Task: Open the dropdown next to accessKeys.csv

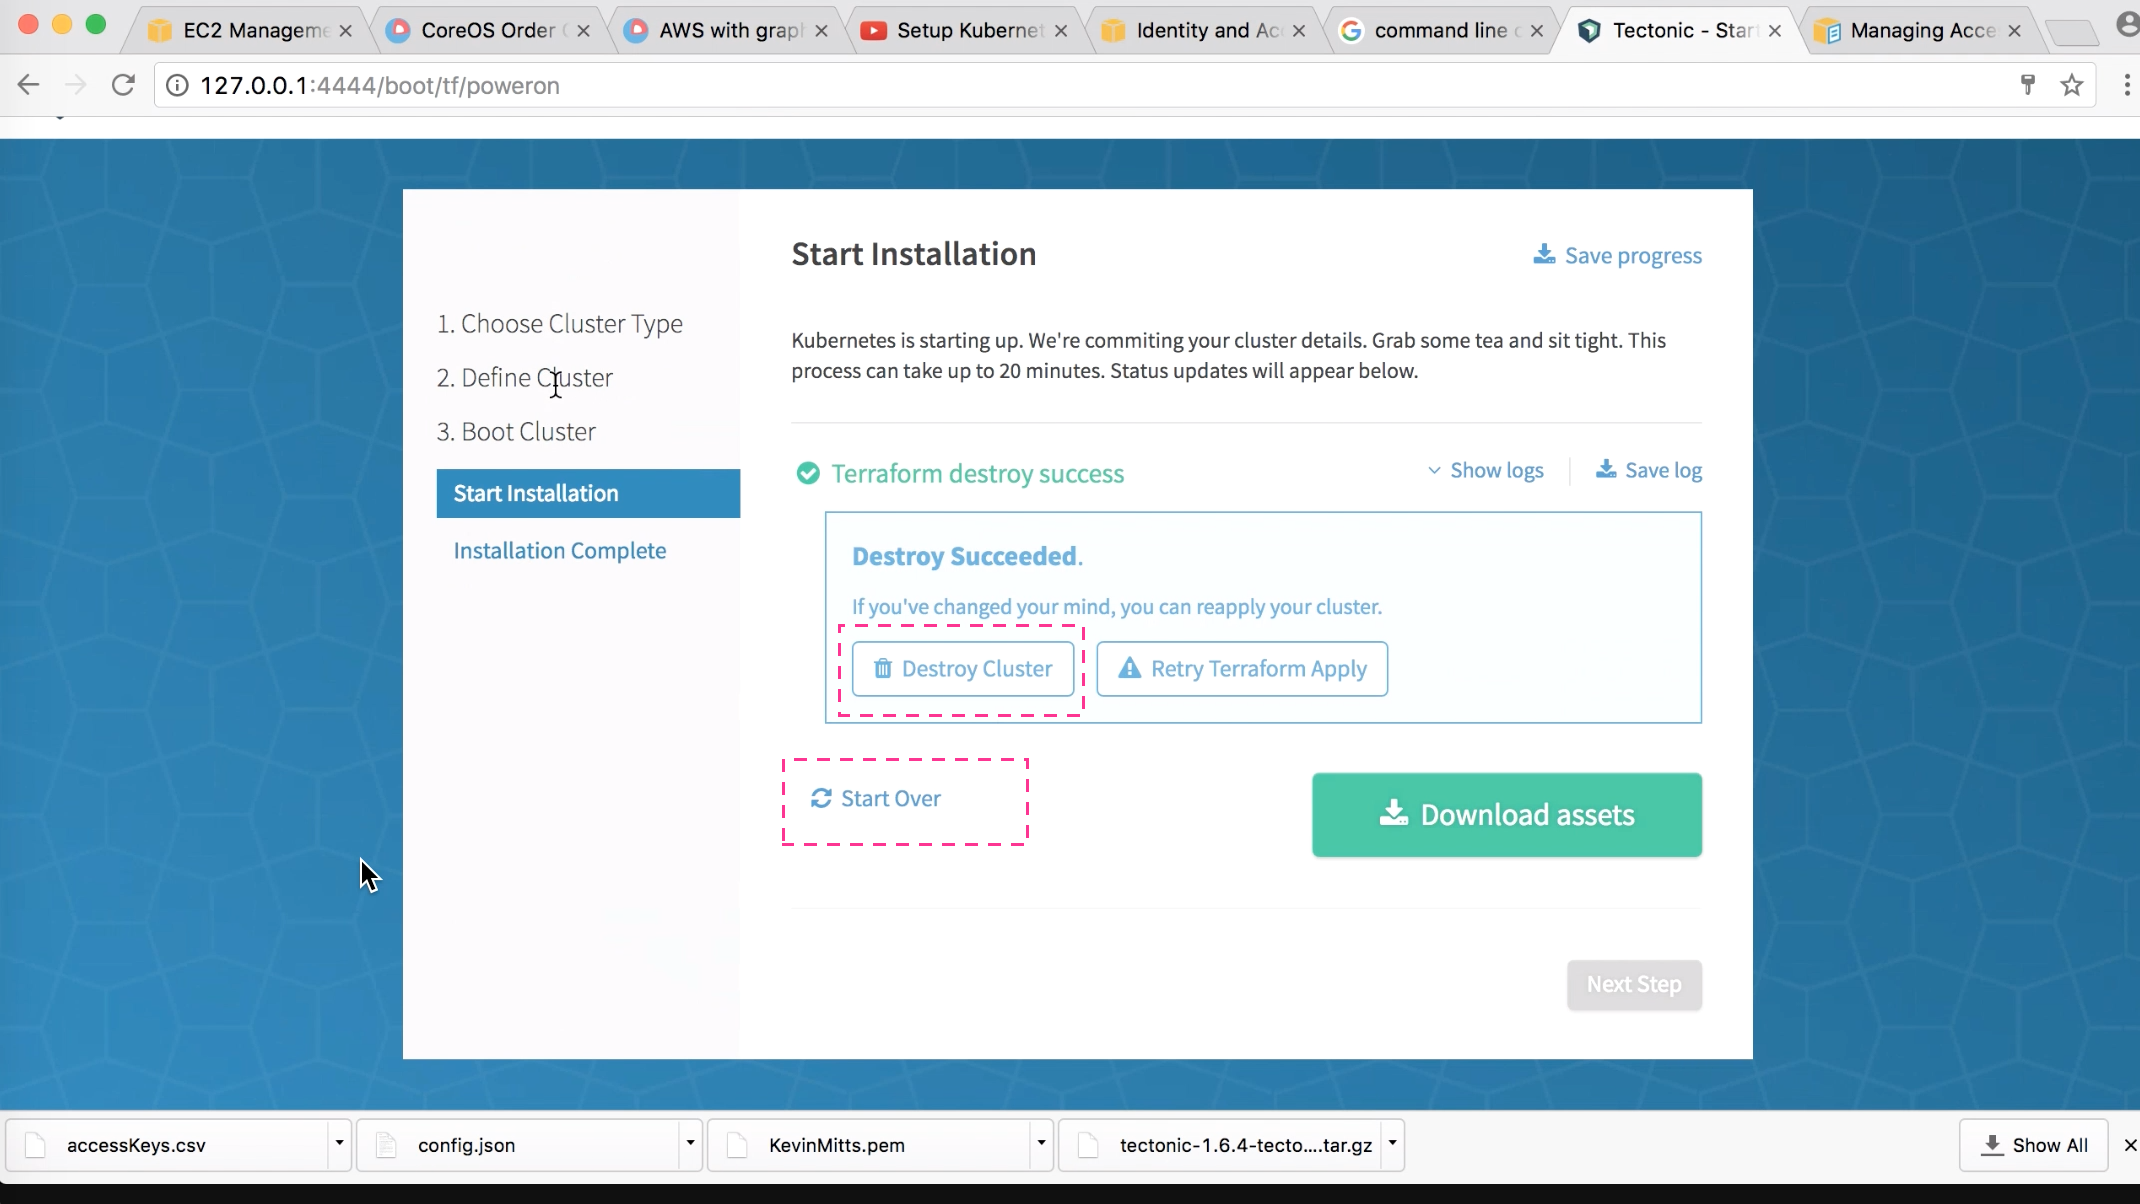Action: [x=338, y=1143]
